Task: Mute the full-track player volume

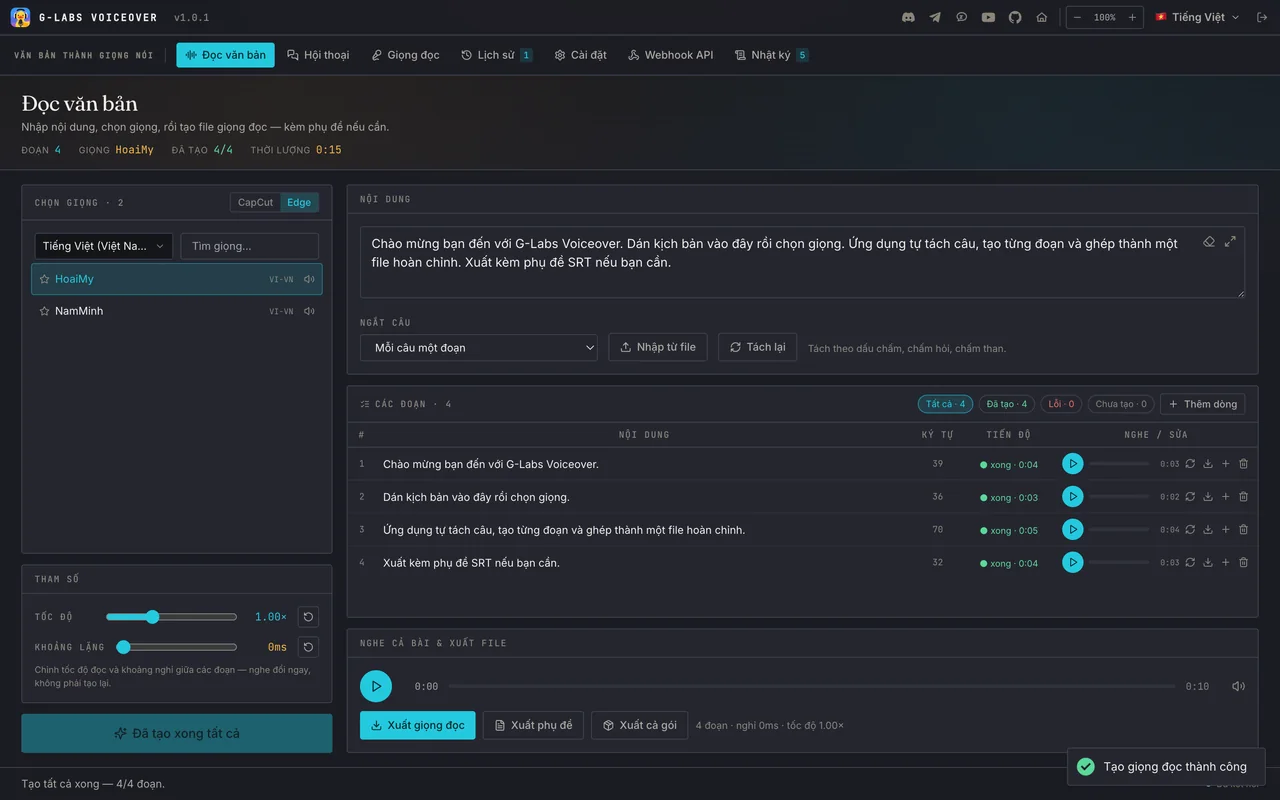Action: (x=1239, y=686)
